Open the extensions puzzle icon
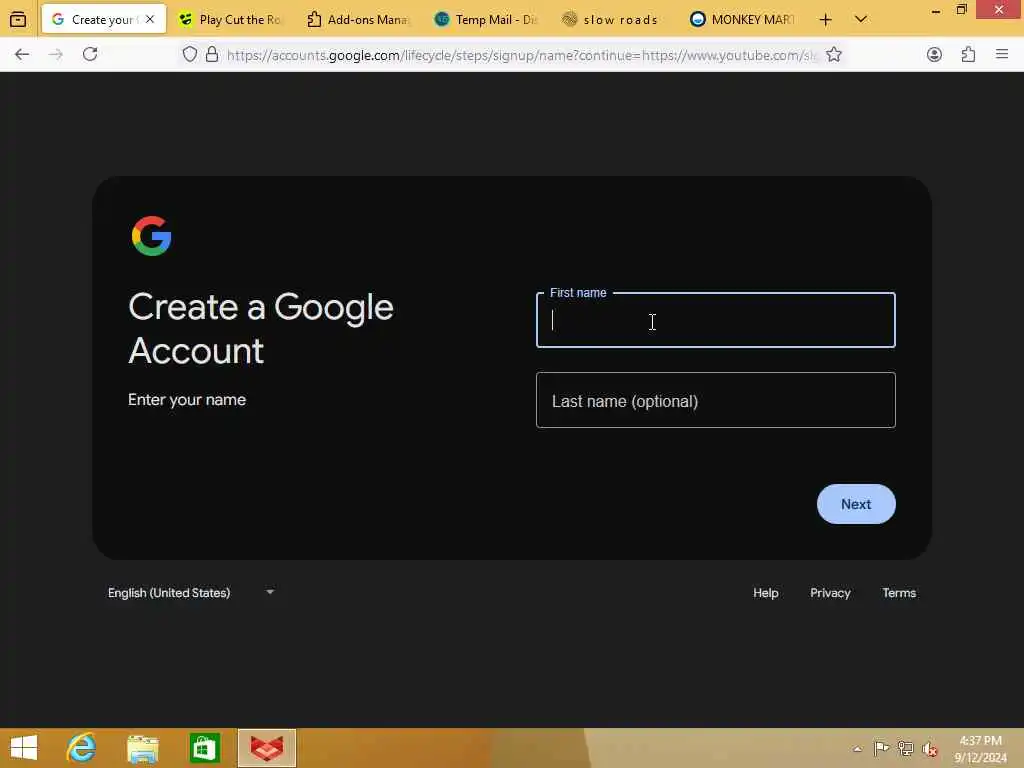This screenshot has width=1024, height=768. pyautogui.click(x=968, y=55)
